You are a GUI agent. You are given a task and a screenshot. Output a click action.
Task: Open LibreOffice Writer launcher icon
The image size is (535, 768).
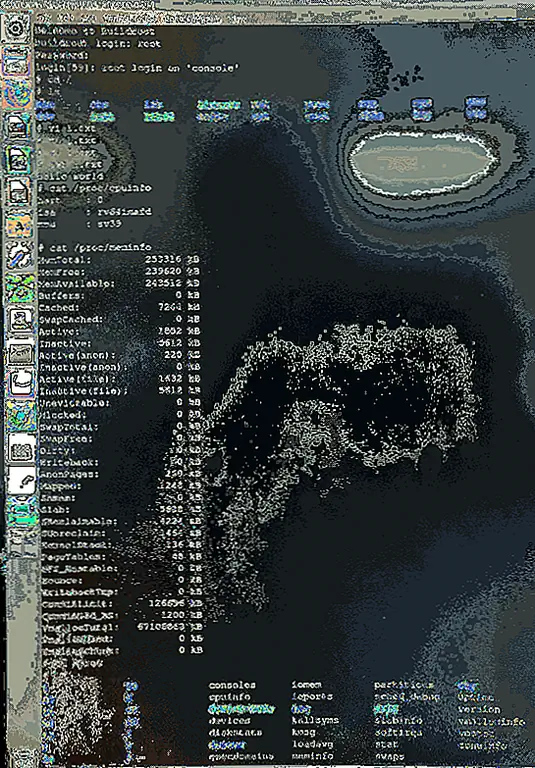(x=18, y=127)
